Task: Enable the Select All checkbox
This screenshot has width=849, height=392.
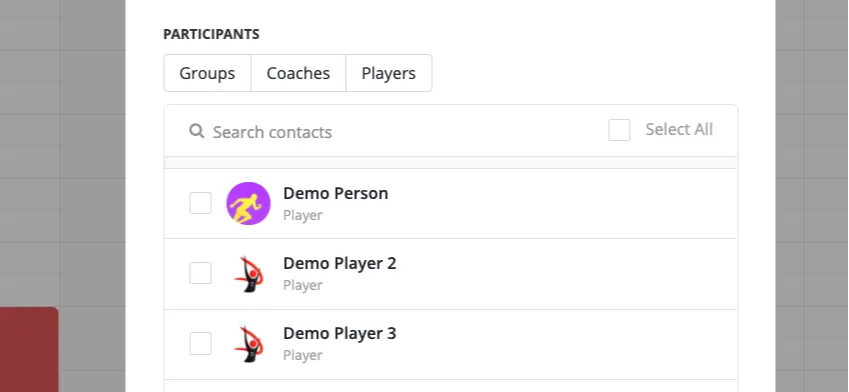Action: point(619,130)
